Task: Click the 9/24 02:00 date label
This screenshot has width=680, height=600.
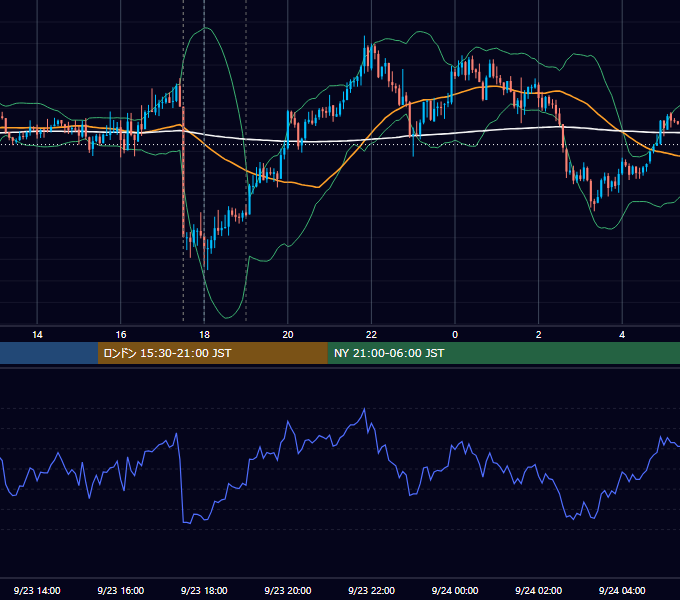Action: (x=538, y=590)
